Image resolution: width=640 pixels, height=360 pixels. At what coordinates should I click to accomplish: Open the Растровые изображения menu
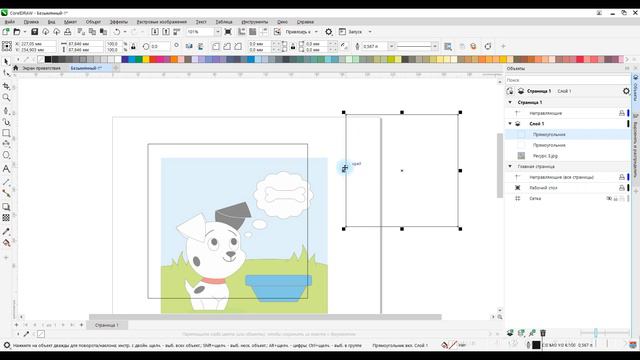(162, 22)
